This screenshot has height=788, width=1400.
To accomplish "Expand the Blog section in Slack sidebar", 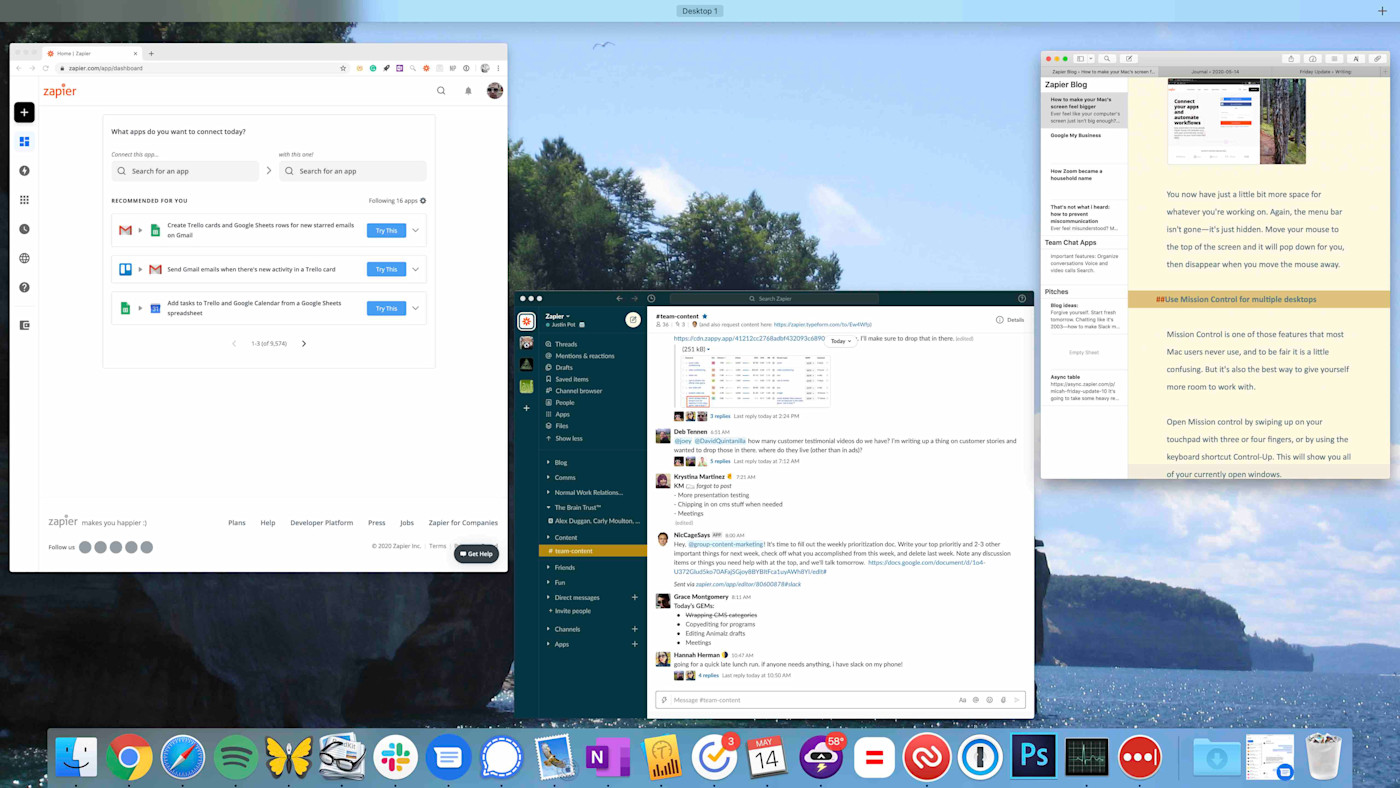I will click(548, 462).
